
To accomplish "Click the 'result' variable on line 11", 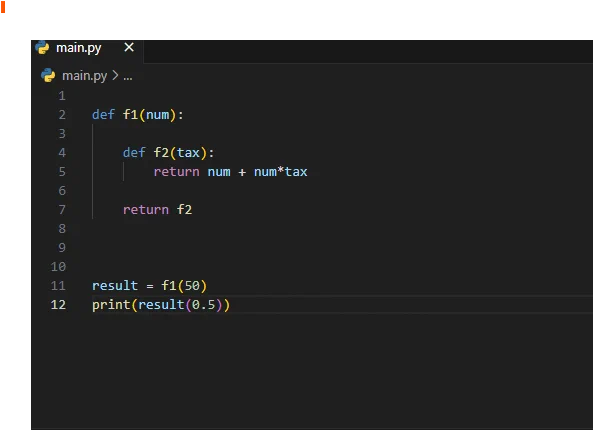I will coord(115,286).
